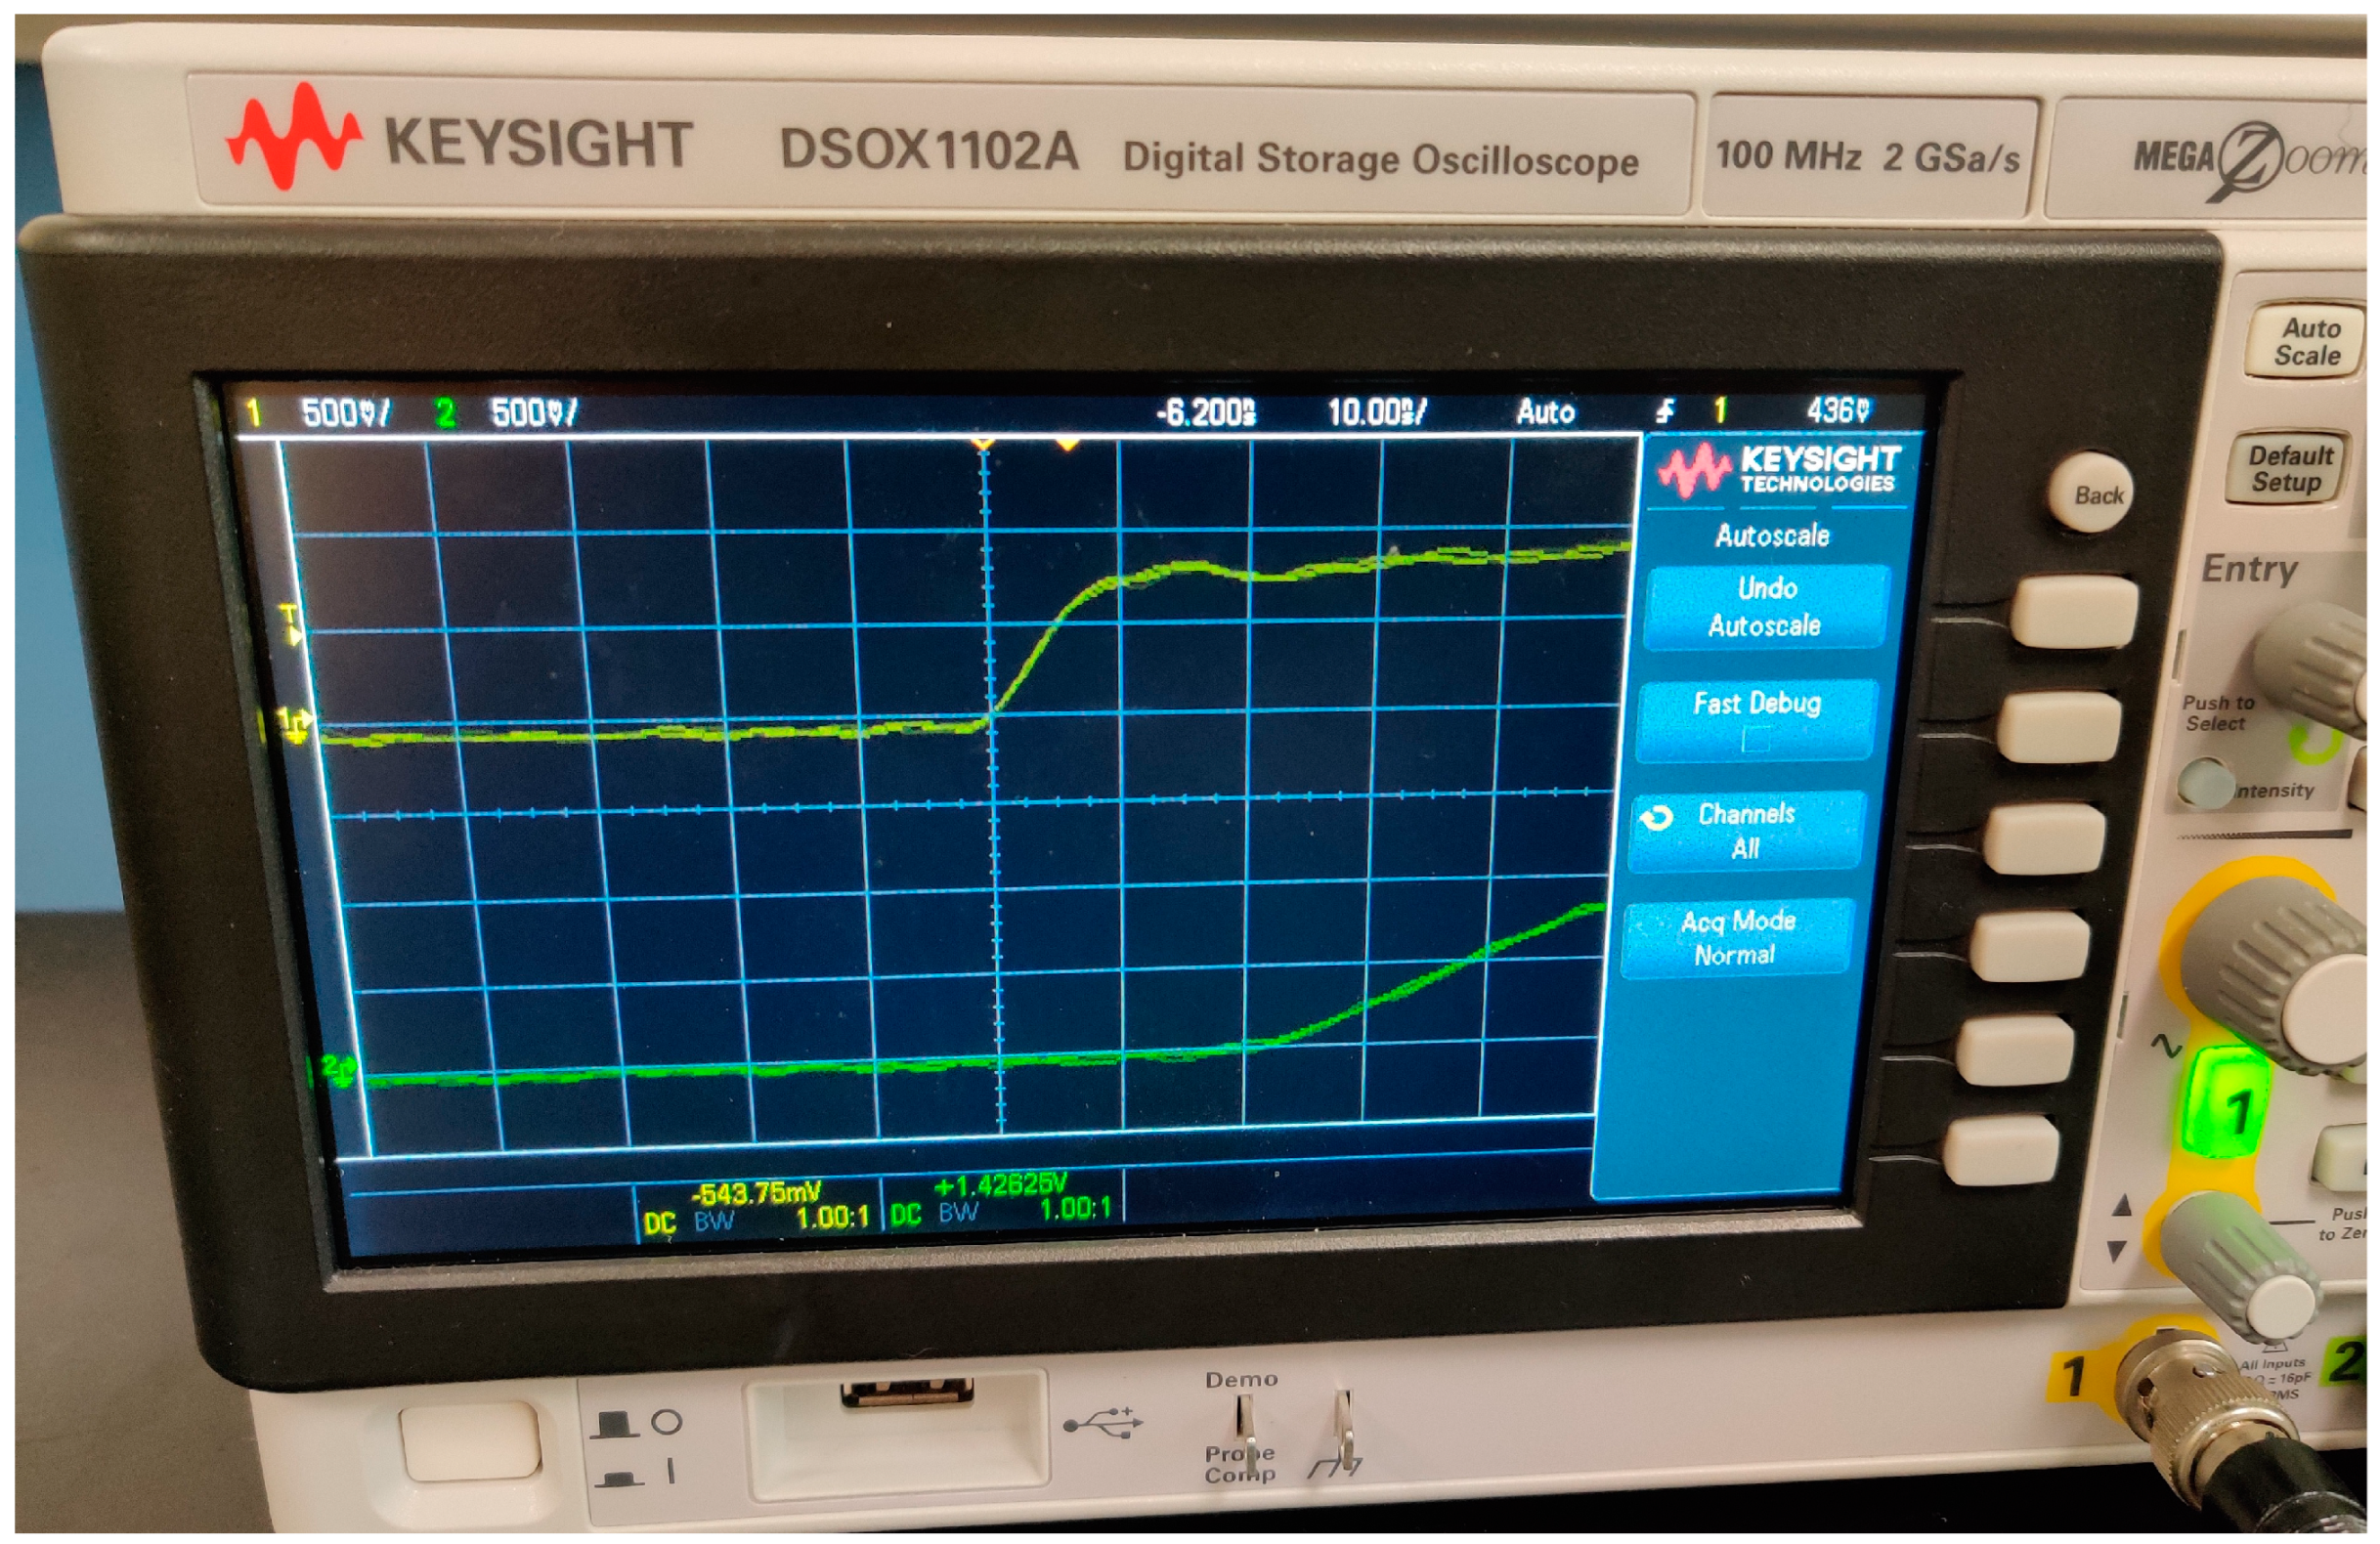Select the Undo Autoscale softkey label

click(x=1765, y=607)
